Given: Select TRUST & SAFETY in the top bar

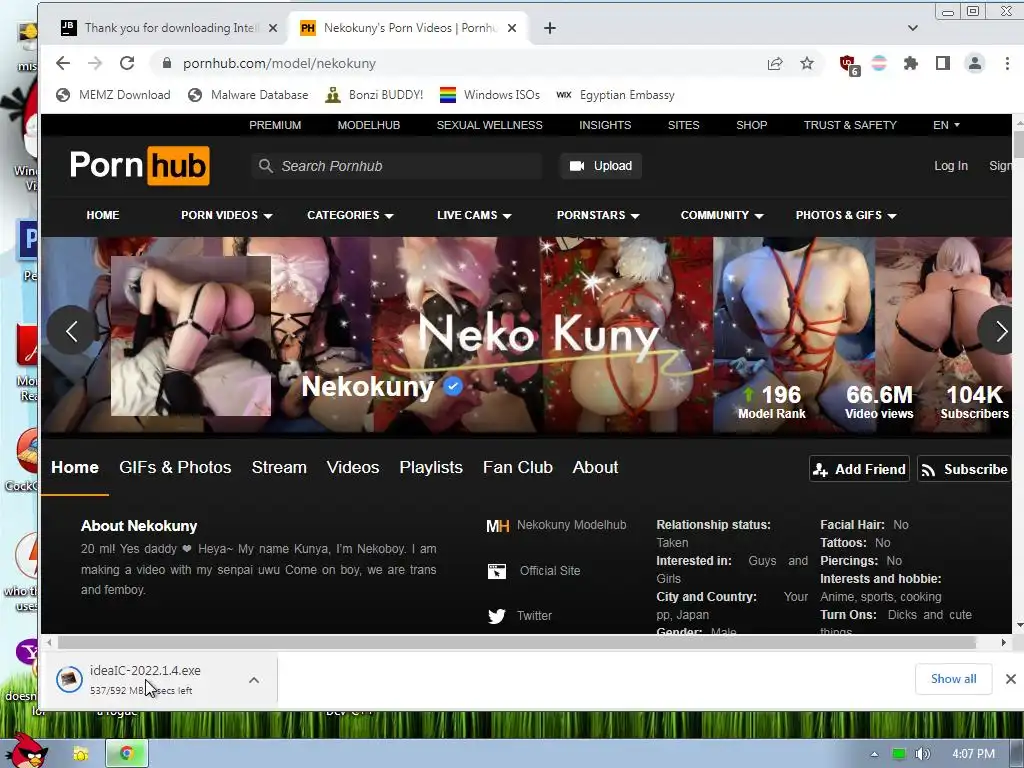Looking at the screenshot, I should tap(850, 125).
